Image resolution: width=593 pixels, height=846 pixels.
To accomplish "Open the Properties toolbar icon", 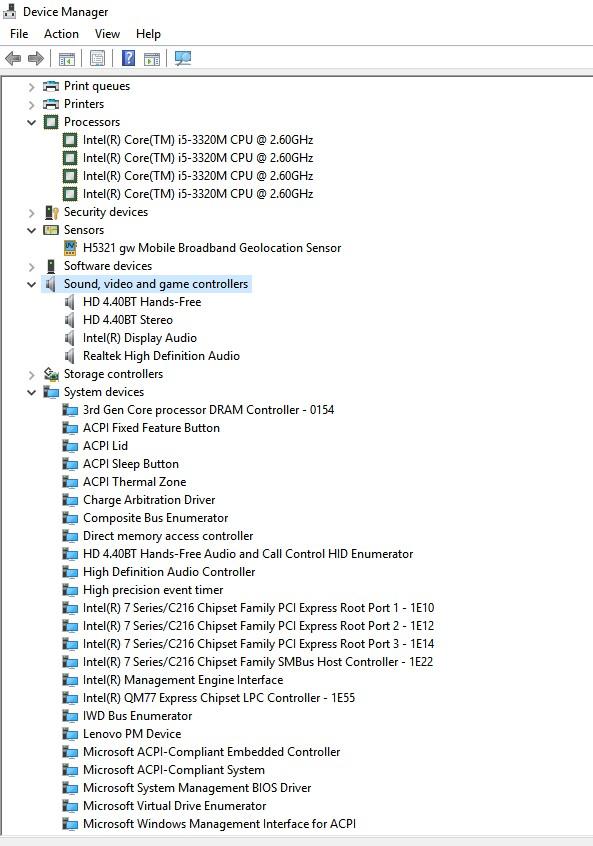I will (98, 58).
